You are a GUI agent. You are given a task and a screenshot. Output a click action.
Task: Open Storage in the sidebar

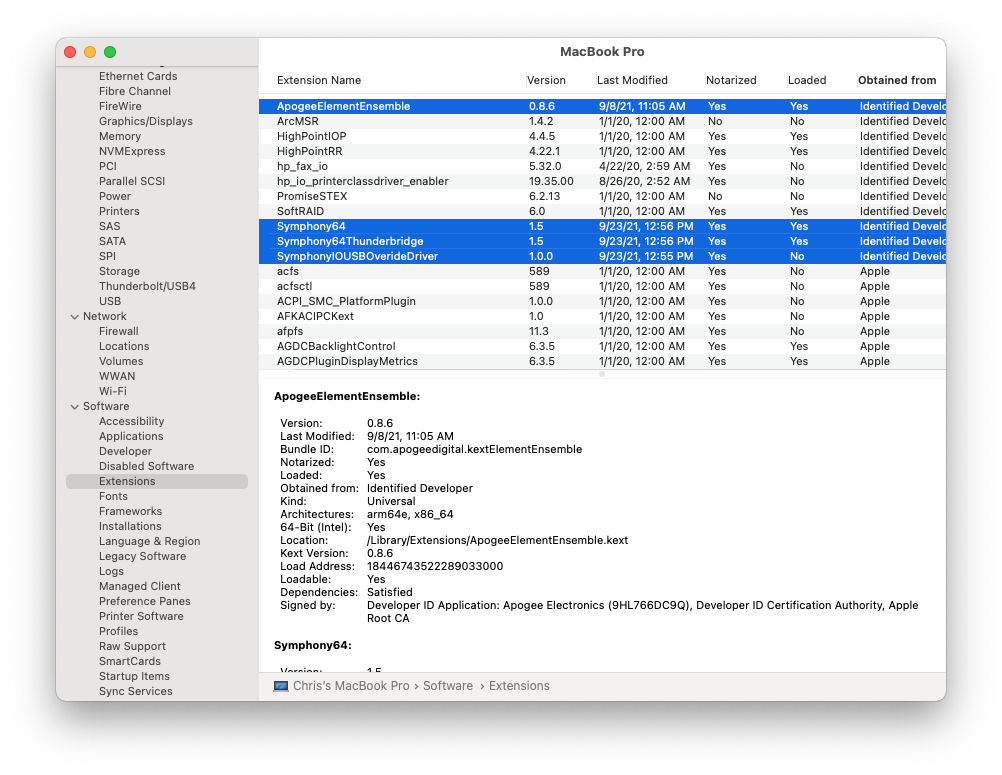pos(119,272)
